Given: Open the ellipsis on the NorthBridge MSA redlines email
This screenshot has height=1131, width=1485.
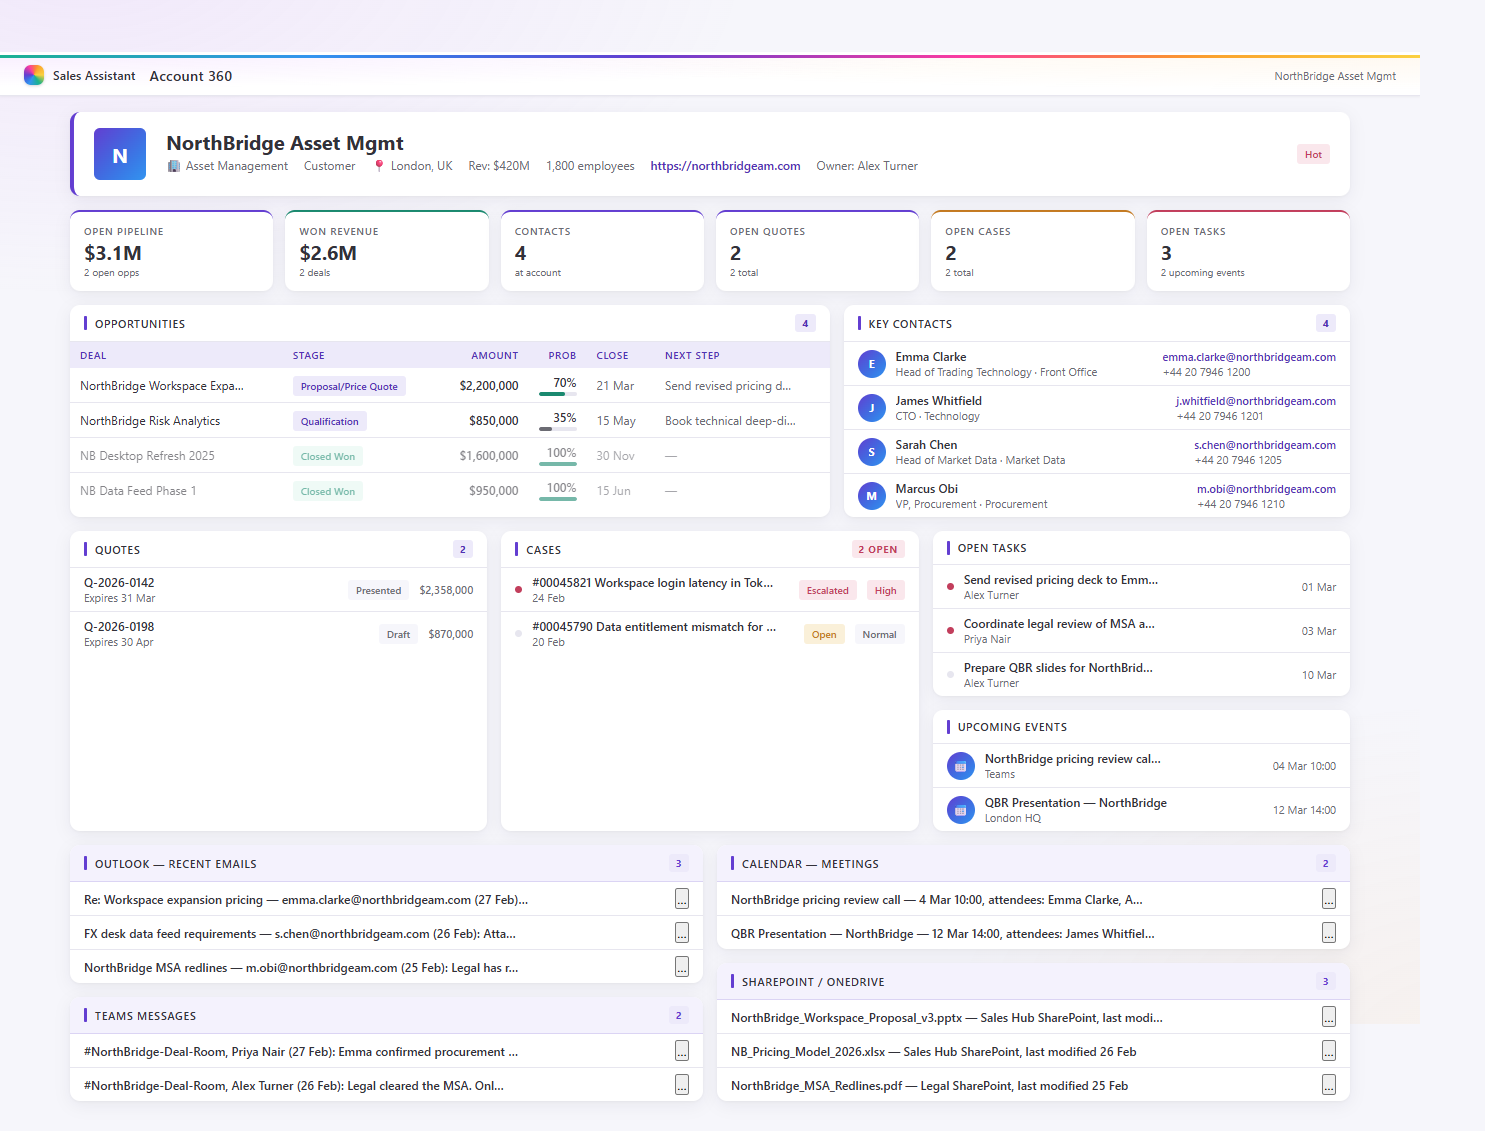Looking at the screenshot, I should pos(682,967).
